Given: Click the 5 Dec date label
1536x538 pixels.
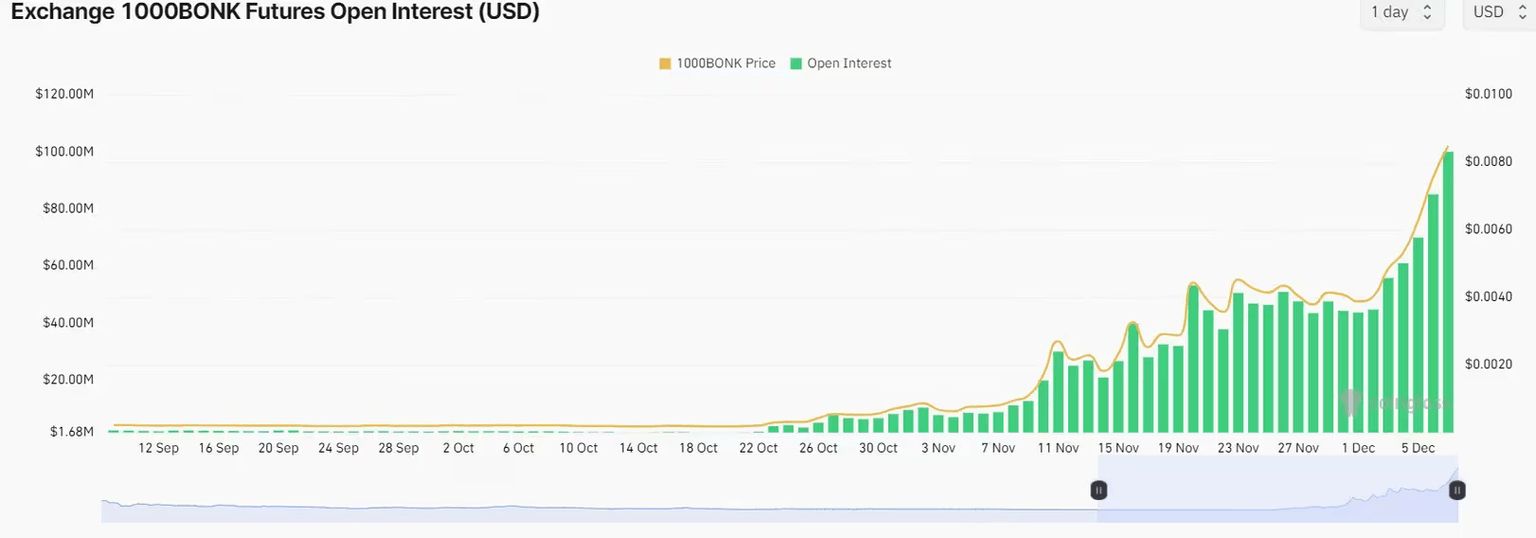Looking at the screenshot, I should pyautogui.click(x=1418, y=448).
